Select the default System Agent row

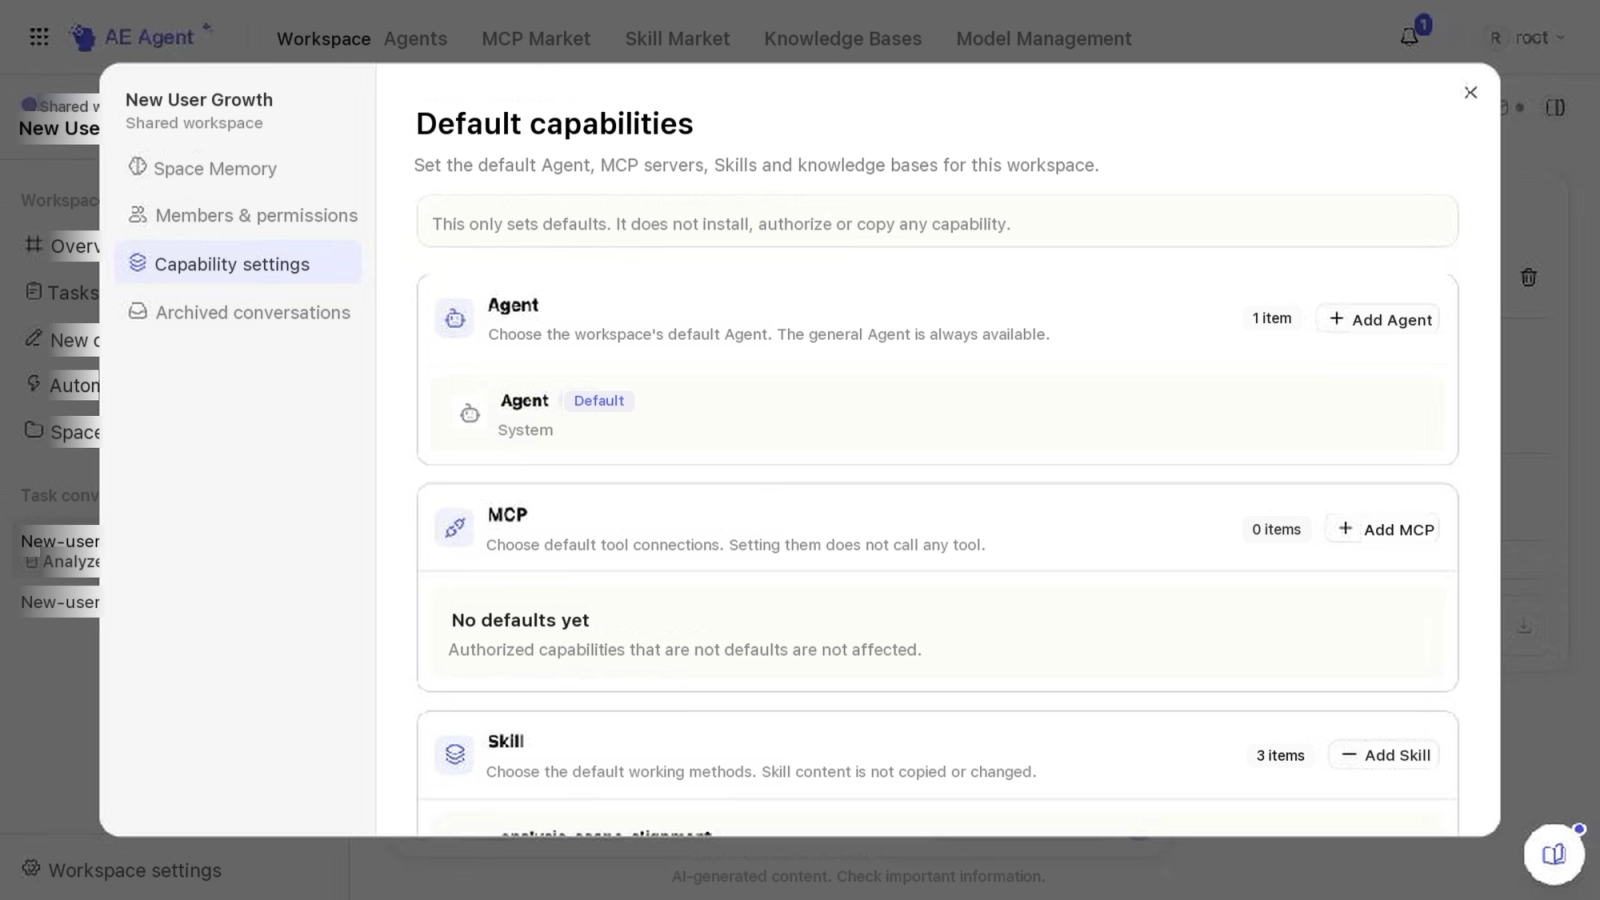(937, 414)
